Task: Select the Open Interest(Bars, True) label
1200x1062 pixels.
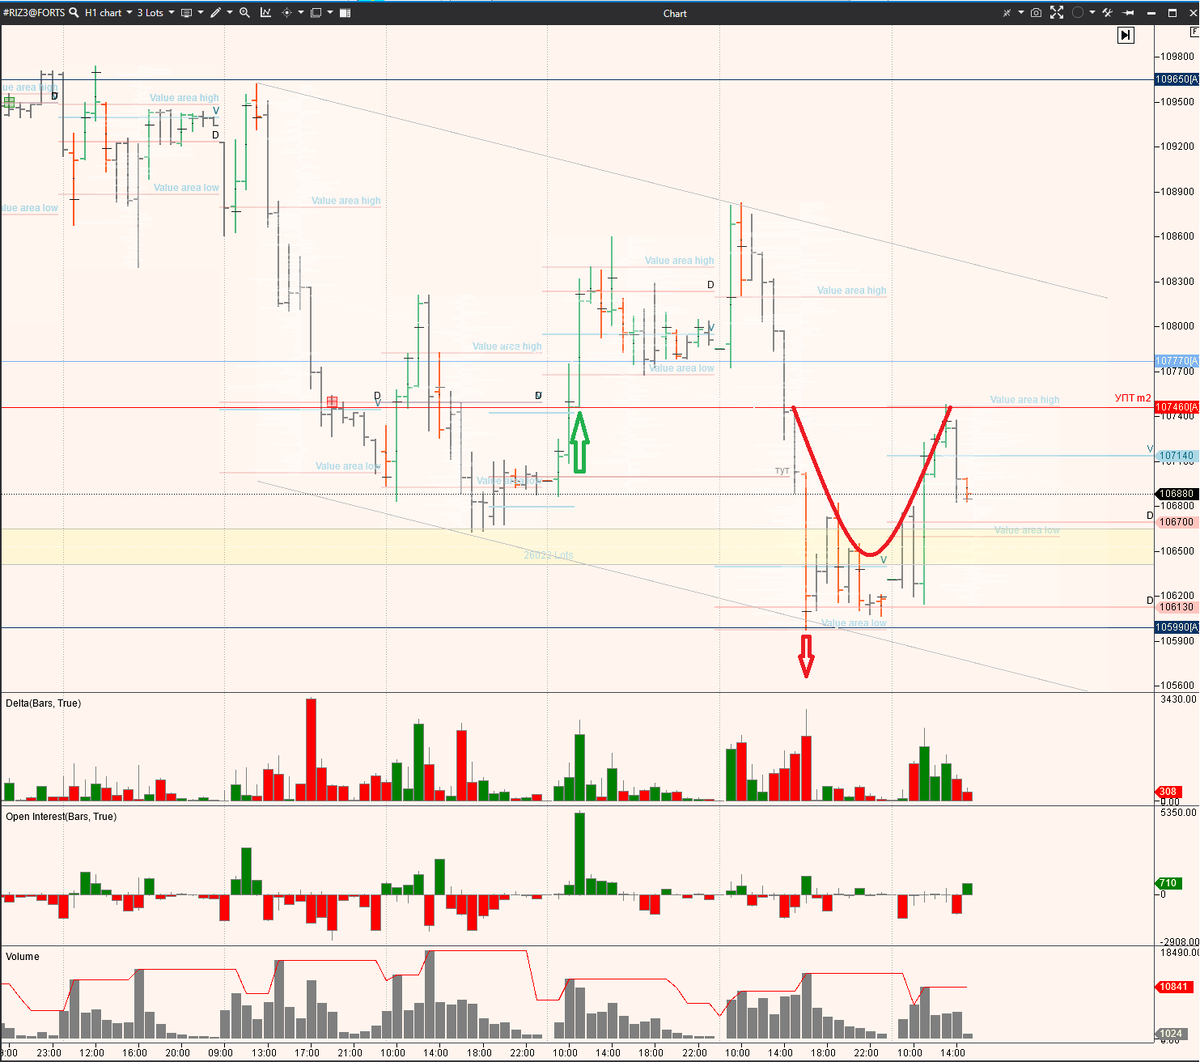Action: click(61, 816)
